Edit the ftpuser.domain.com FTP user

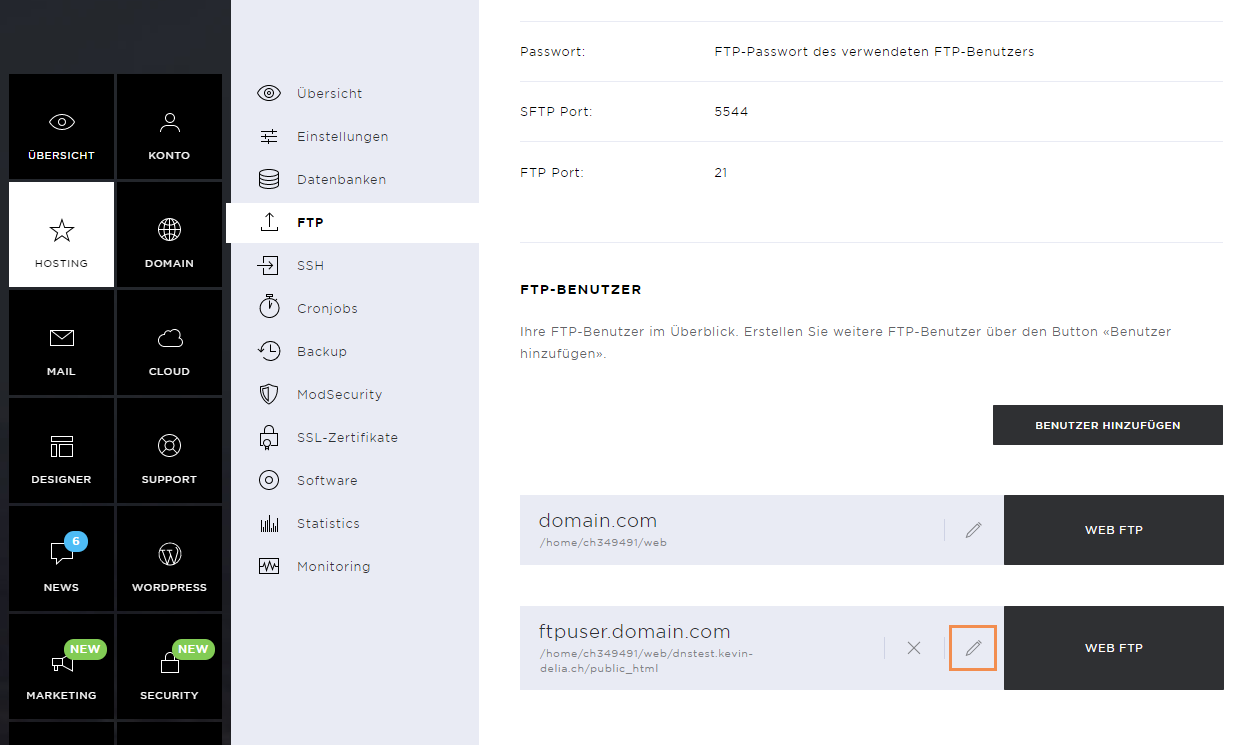tap(973, 648)
